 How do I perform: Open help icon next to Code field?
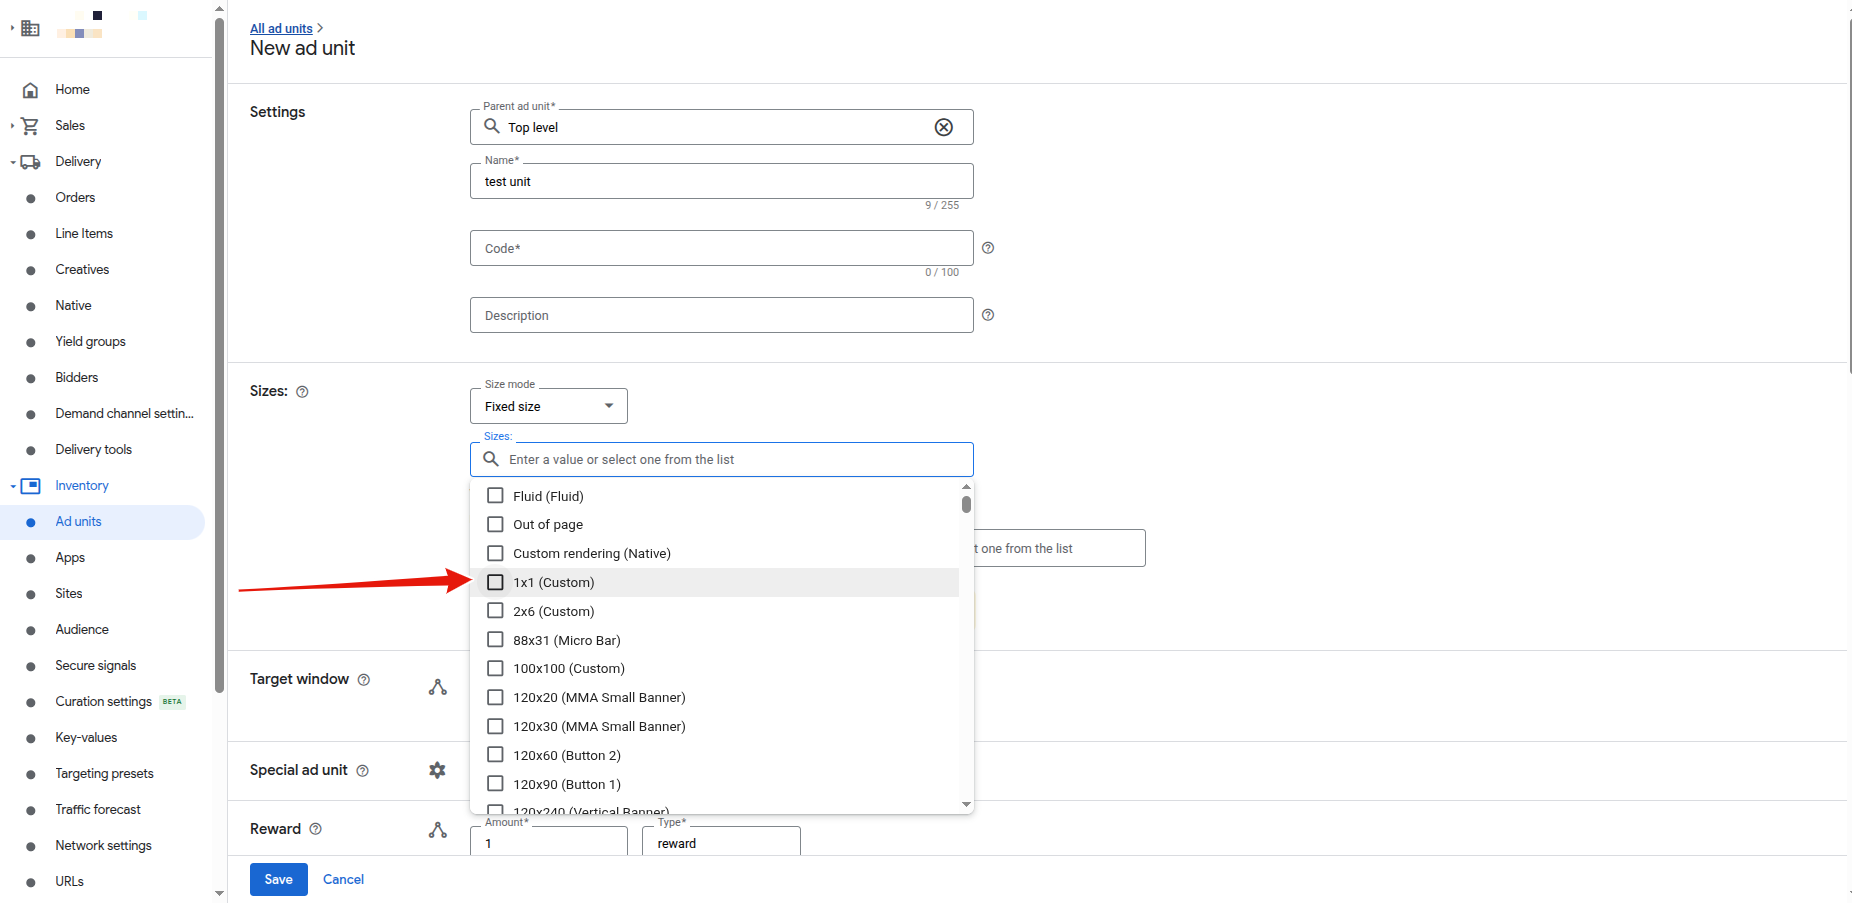click(x=988, y=248)
